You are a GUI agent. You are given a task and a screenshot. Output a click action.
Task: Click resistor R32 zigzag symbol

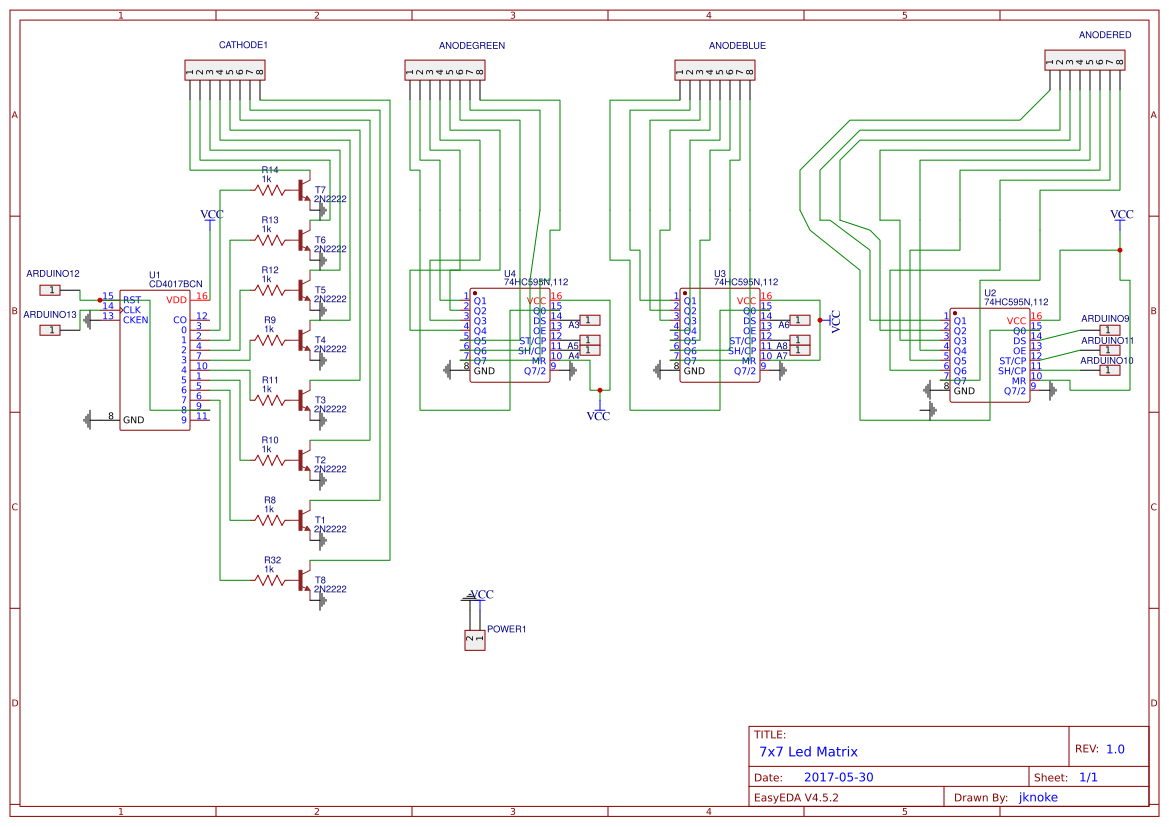point(269,579)
